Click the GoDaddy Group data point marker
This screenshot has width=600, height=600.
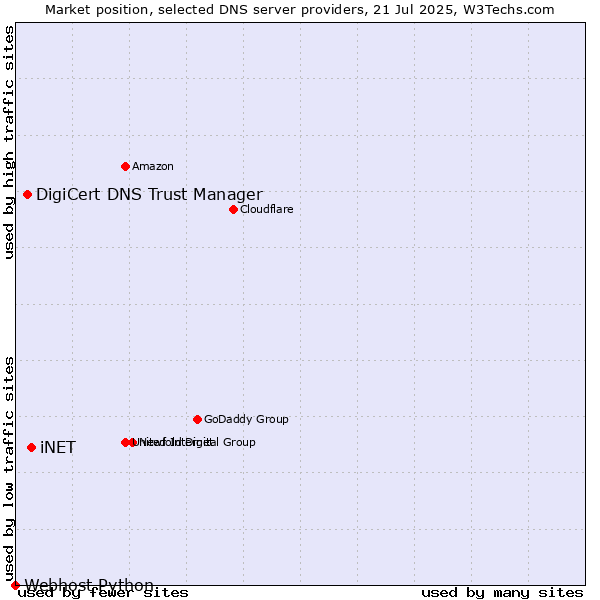(x=197, y=419)
